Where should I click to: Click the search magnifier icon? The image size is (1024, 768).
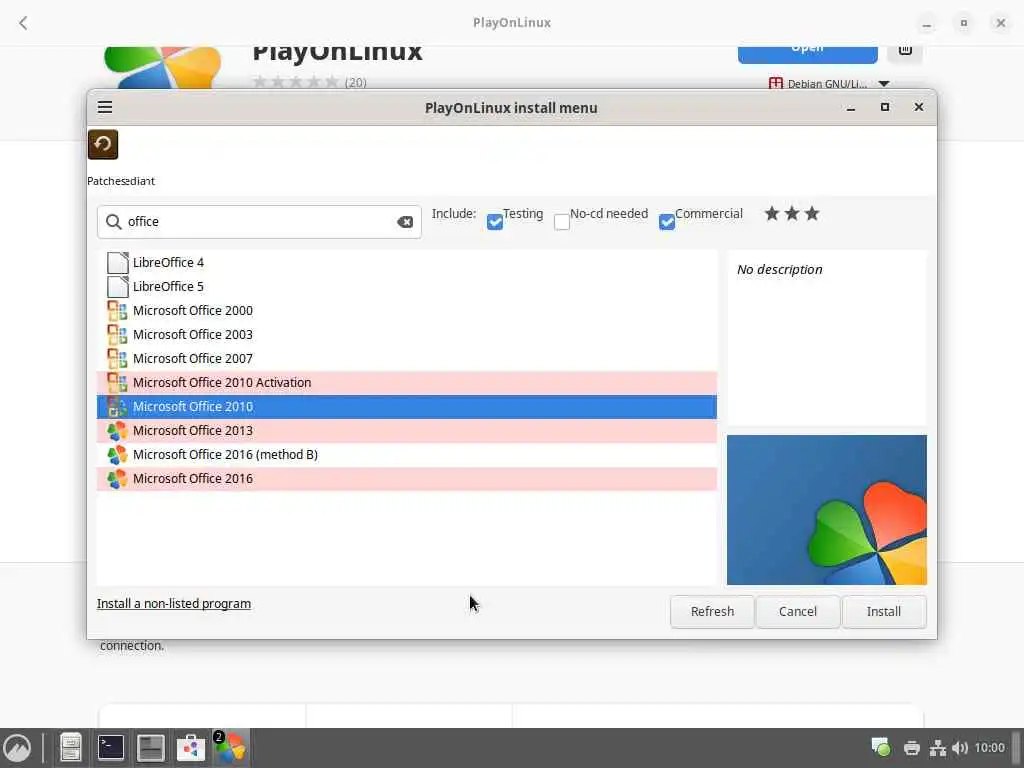[x=114, y=221]
